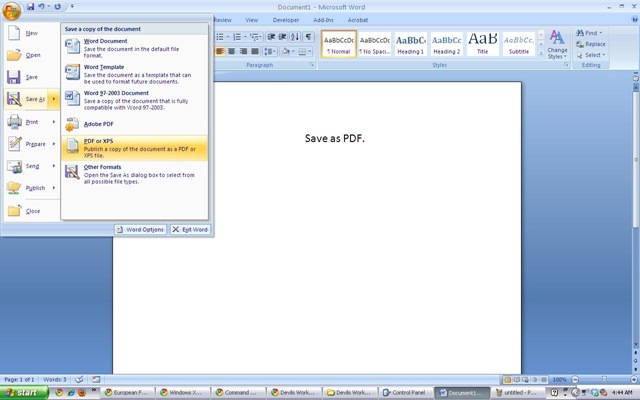This screenshot has width=640, height=400.
Task: Choose New in the Office menu
Action: point(31,33)
